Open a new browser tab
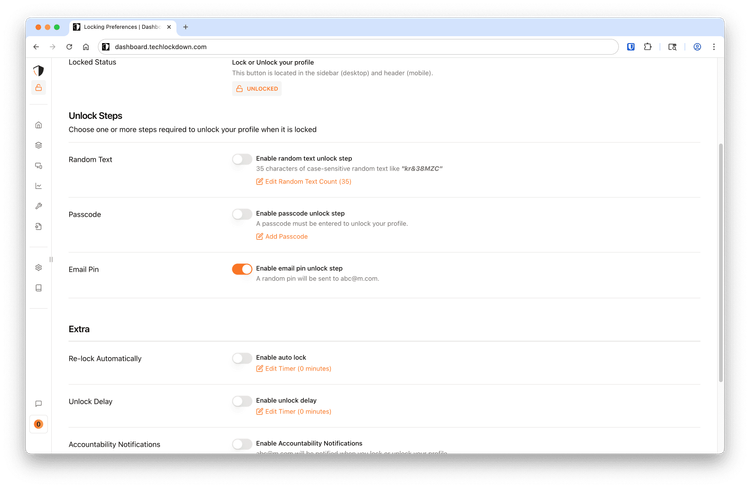The width and height of the screenshot is (750, 488). [x=186, y=27]
